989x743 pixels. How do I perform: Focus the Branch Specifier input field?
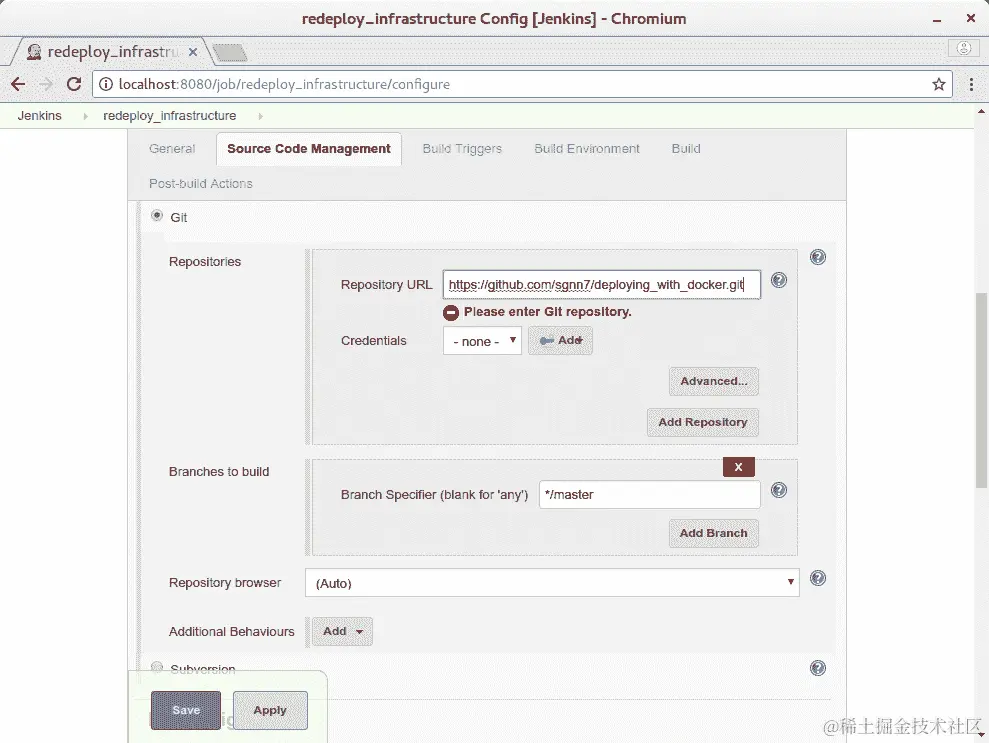[650, 494]
